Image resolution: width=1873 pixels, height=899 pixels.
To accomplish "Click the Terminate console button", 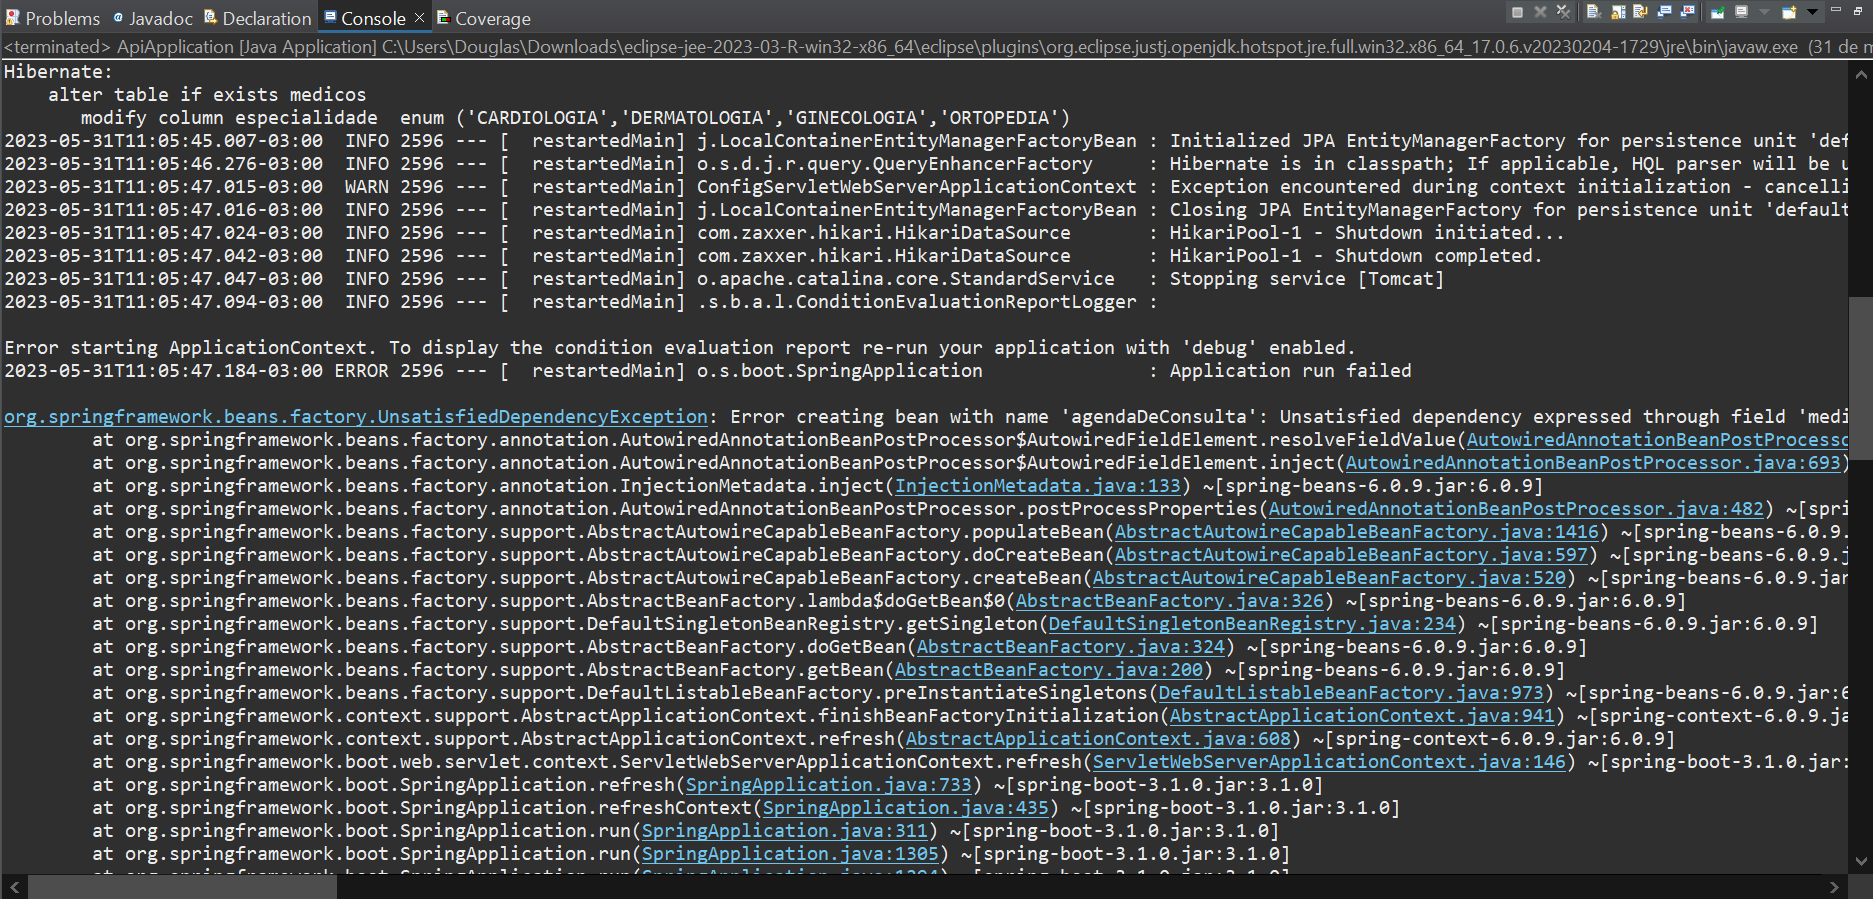I will tap(1517, 12).
